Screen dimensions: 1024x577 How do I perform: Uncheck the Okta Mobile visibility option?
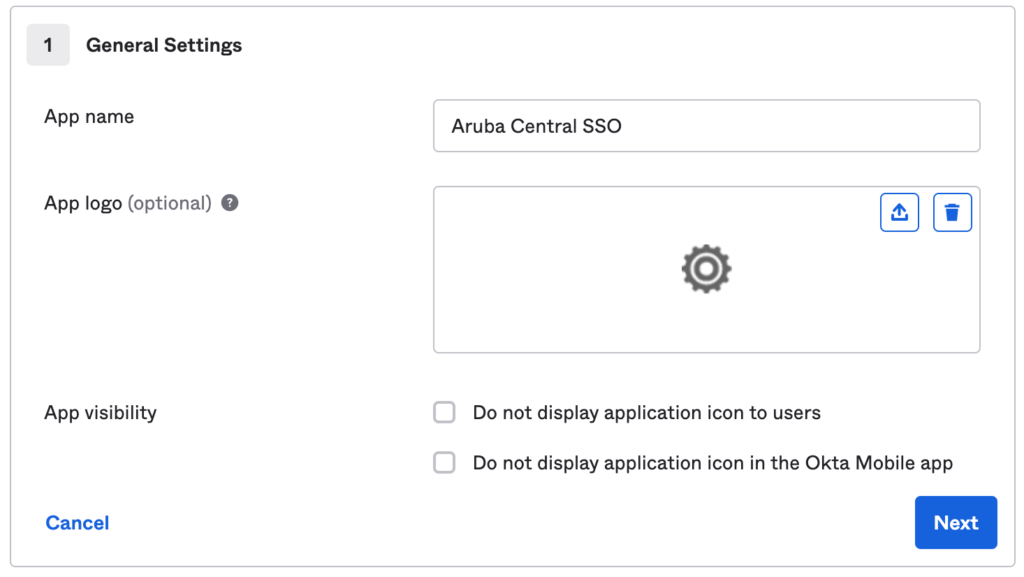tap(444, 463)
